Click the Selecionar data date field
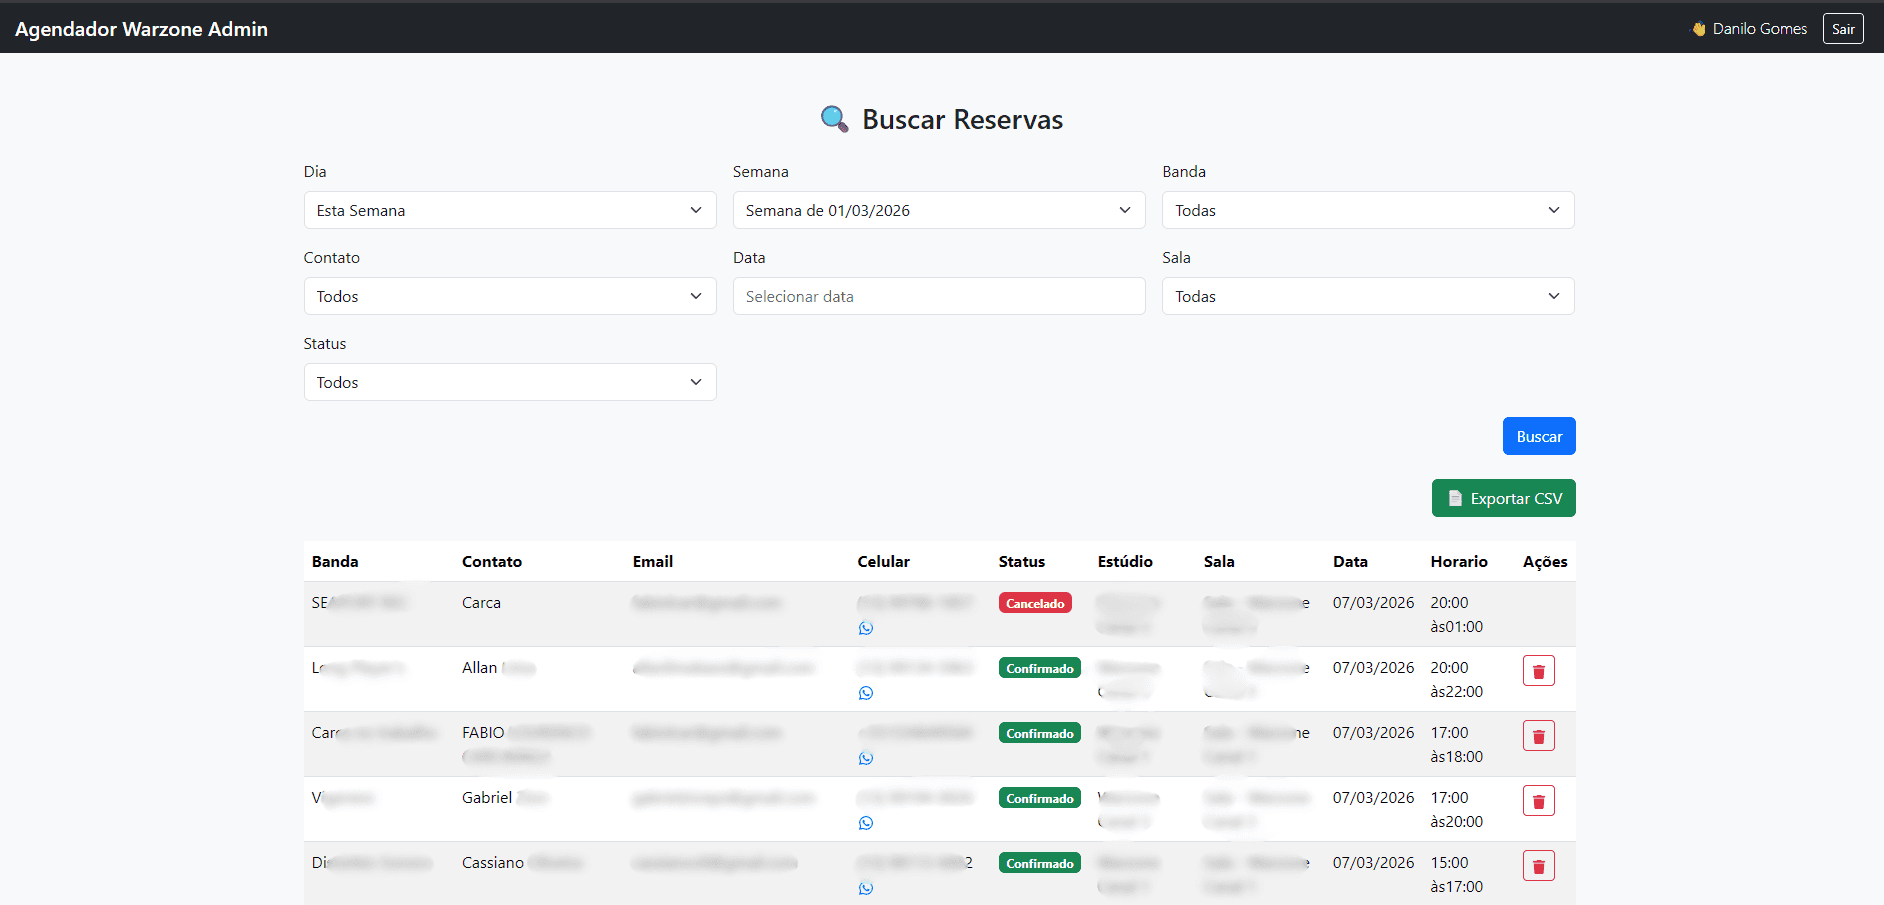Viewport: 1884px width, 905px height. pyautogui.click(x=938, y=296)
